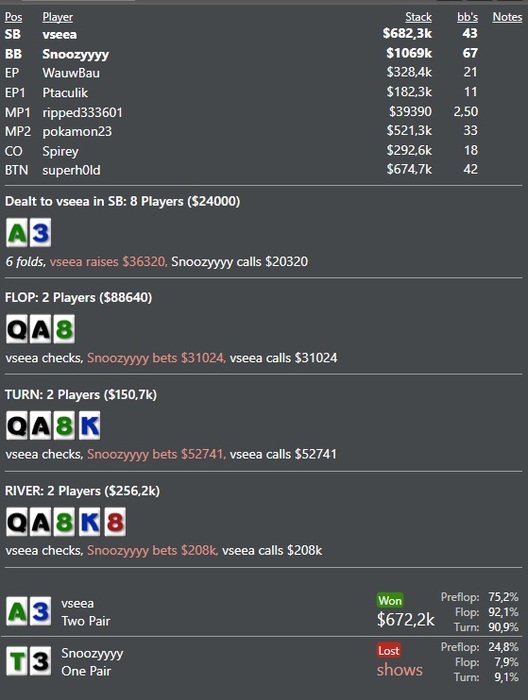This screenshot has height=700, width=528.
Task: Click the red 8 river card
Action: [x=115, y=521]
